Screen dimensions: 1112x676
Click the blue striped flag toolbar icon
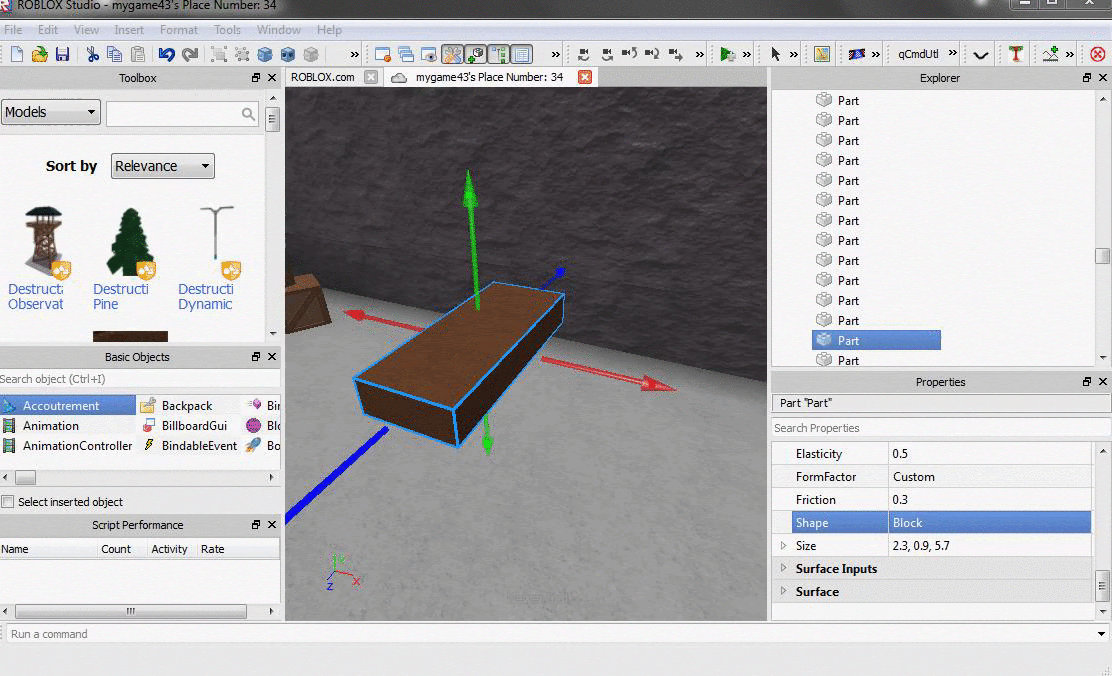tap(857, 54)
